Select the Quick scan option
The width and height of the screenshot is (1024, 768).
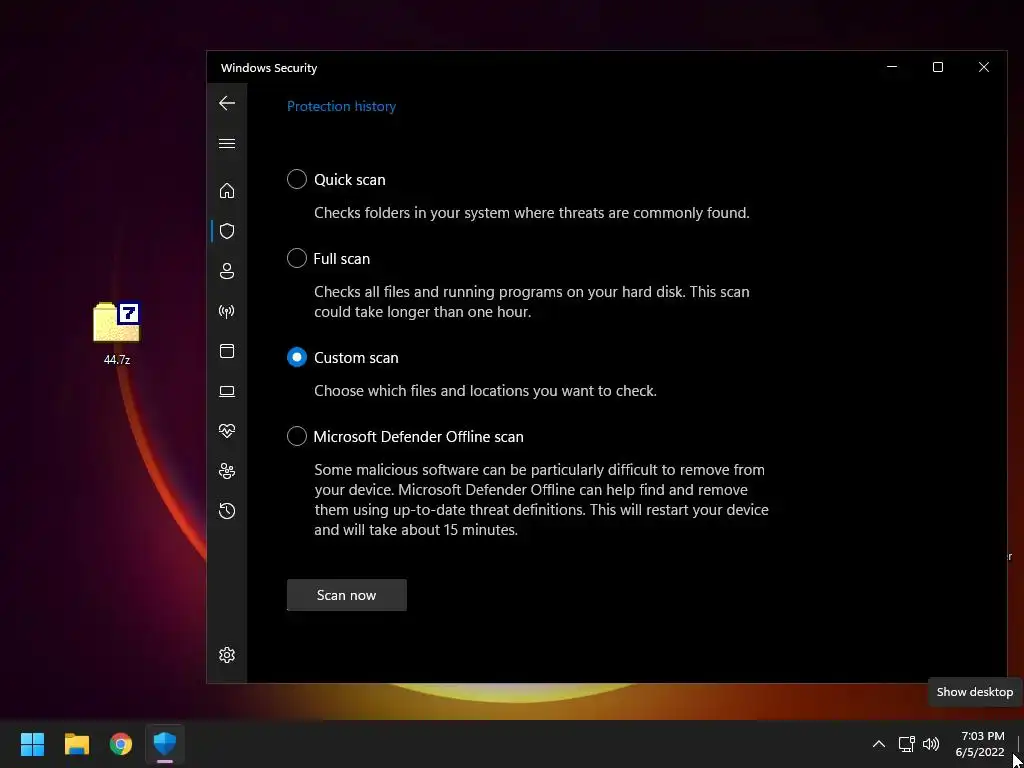pos(336,180)
